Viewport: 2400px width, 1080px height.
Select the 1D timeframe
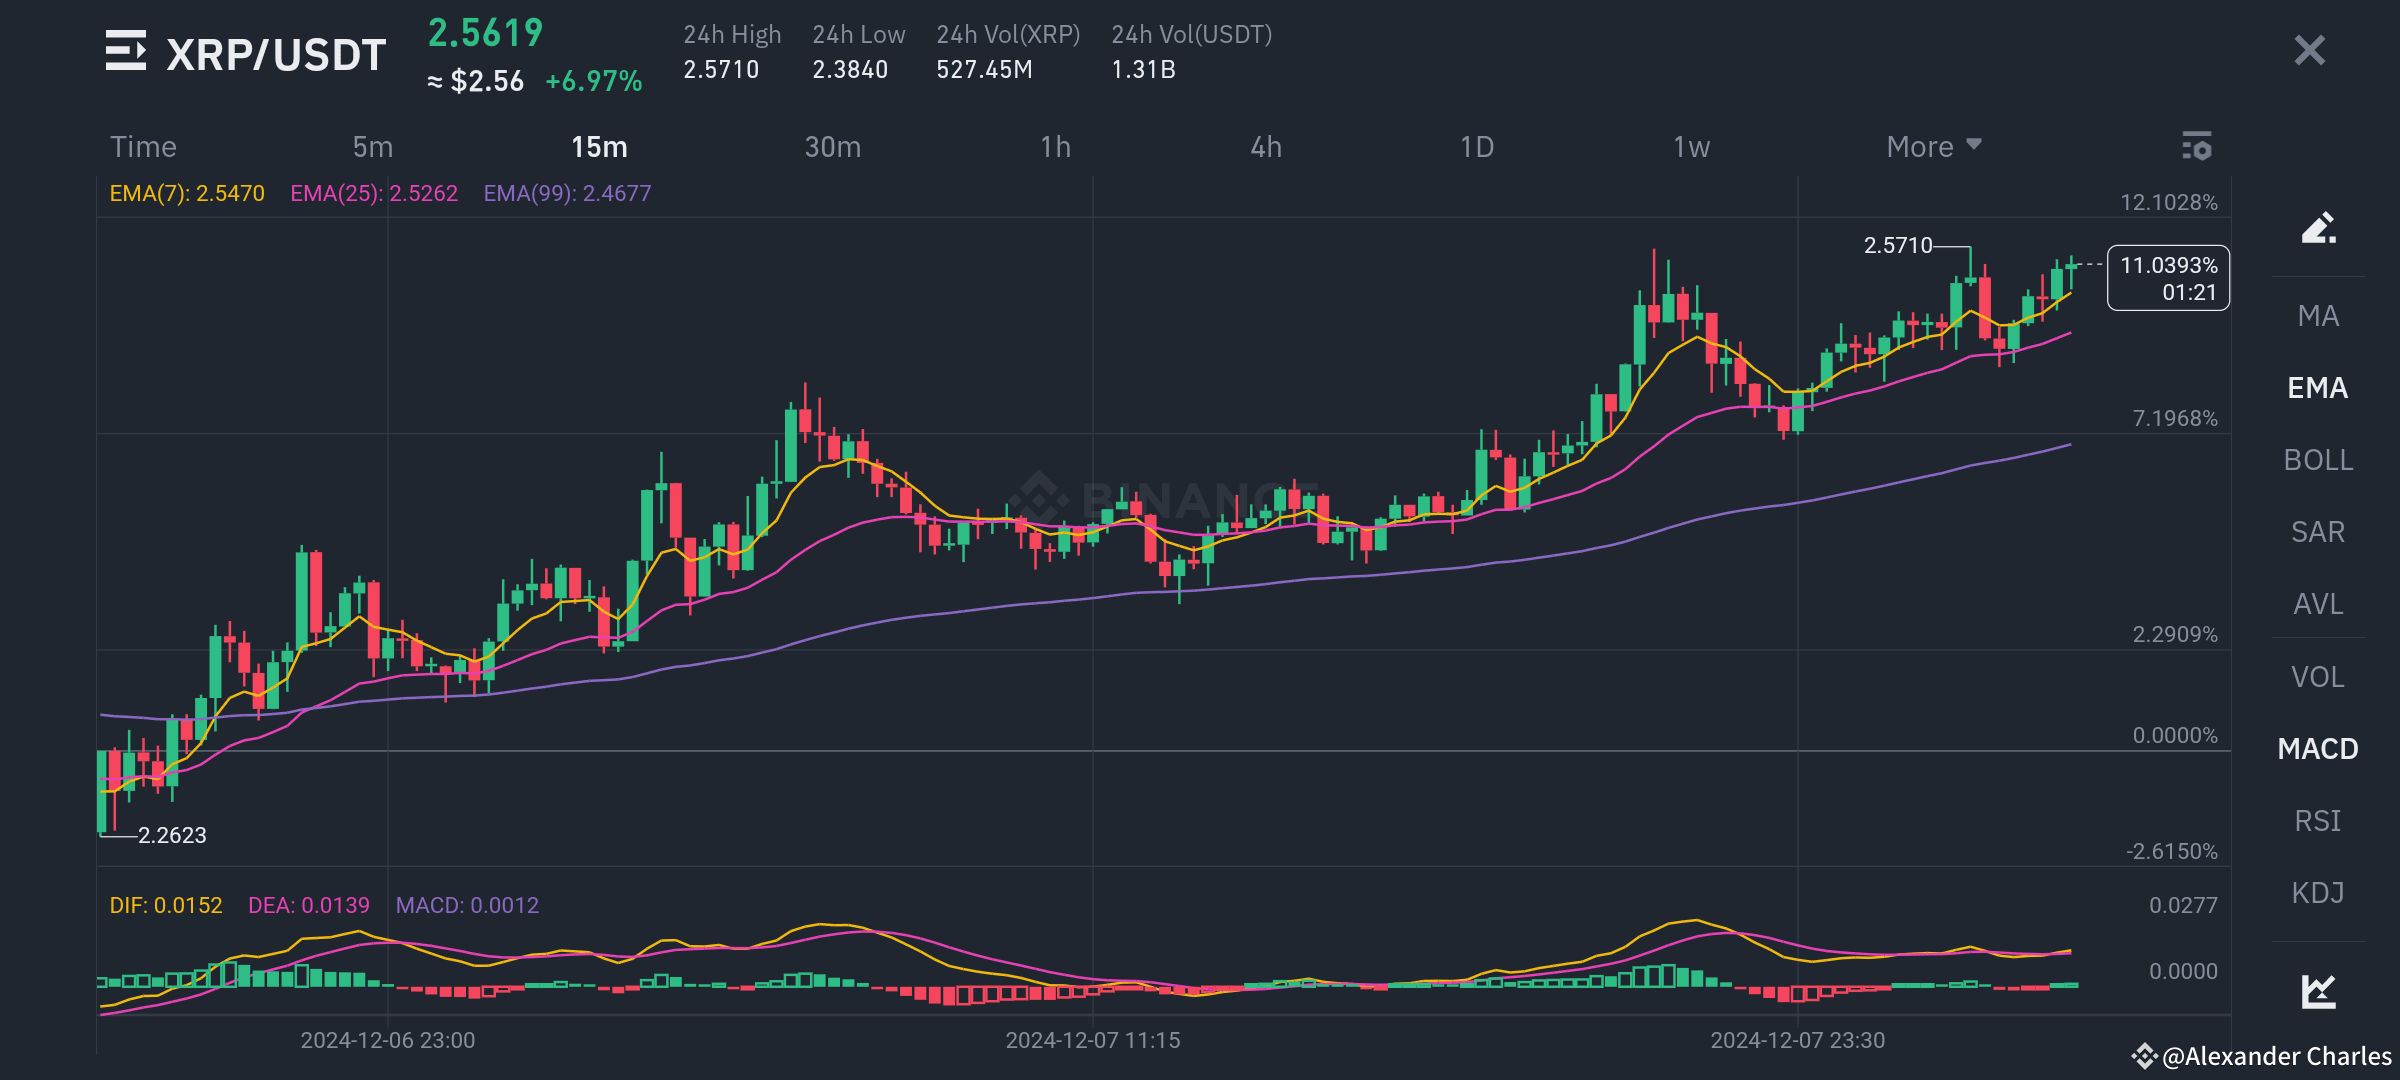tap(1475, 146)
